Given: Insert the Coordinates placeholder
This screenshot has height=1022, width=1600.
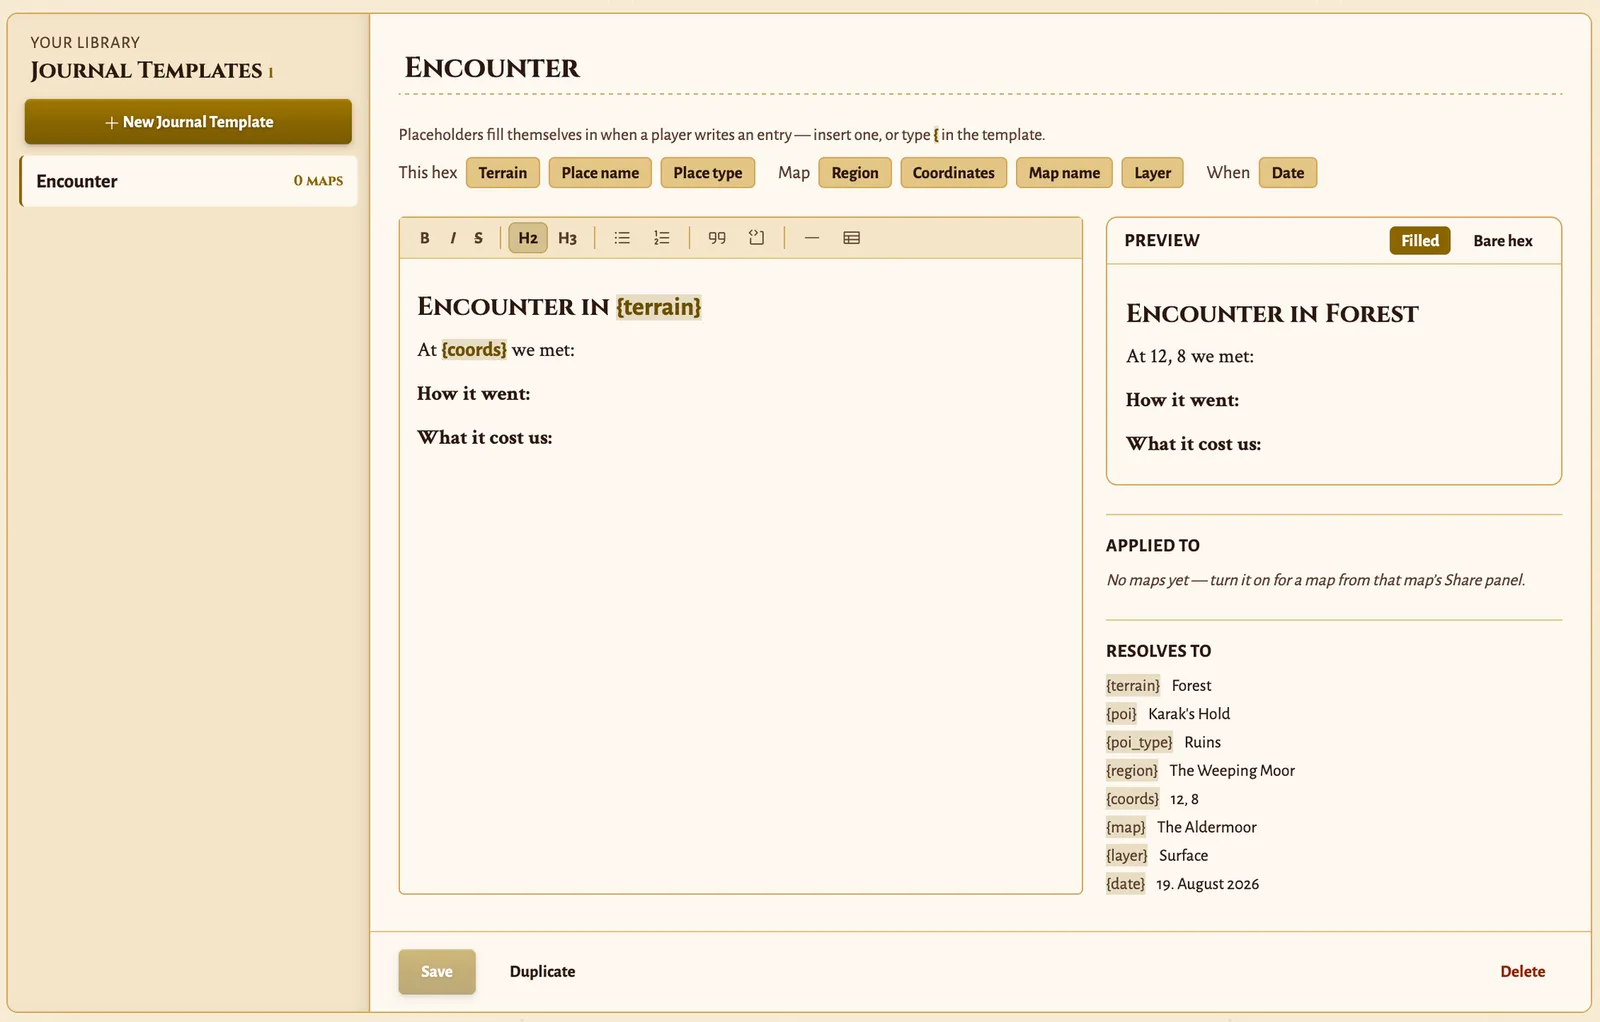Looking at the screenshot, I should [x=954, y=173].
